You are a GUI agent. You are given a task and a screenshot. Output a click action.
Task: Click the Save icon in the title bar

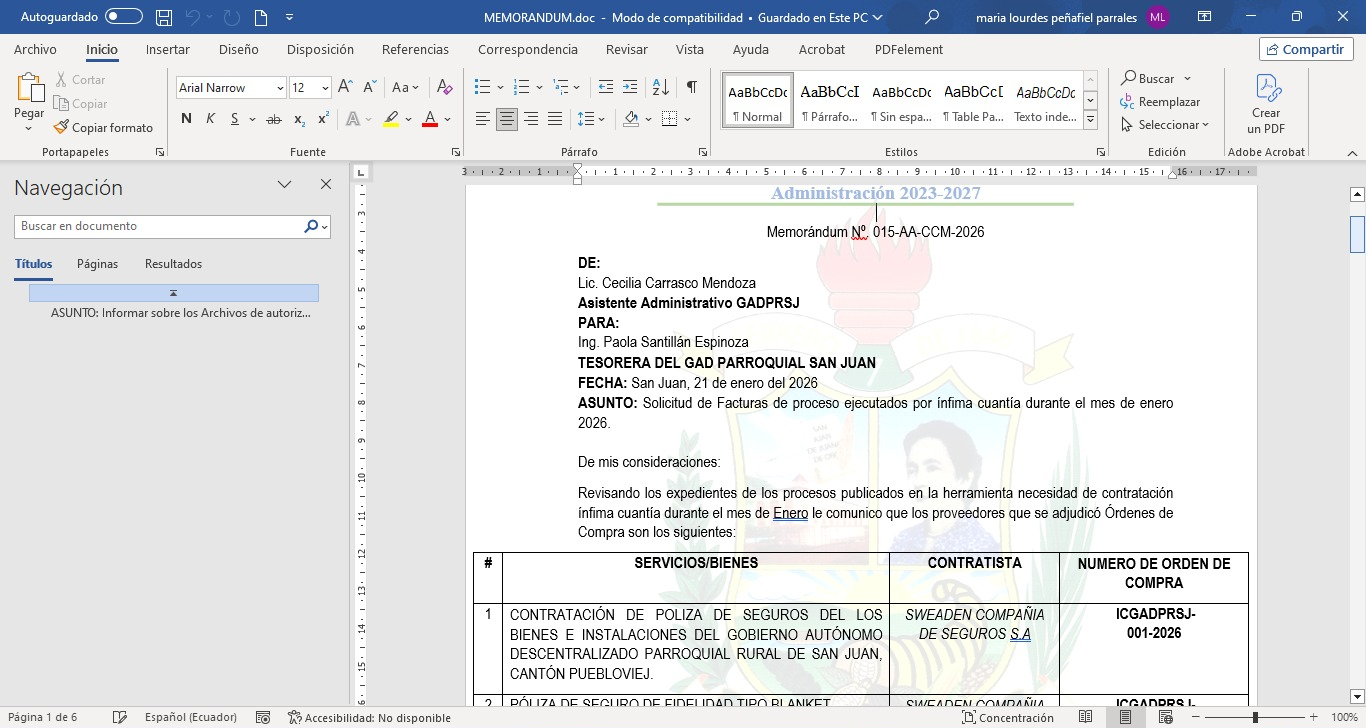[164, 17]
